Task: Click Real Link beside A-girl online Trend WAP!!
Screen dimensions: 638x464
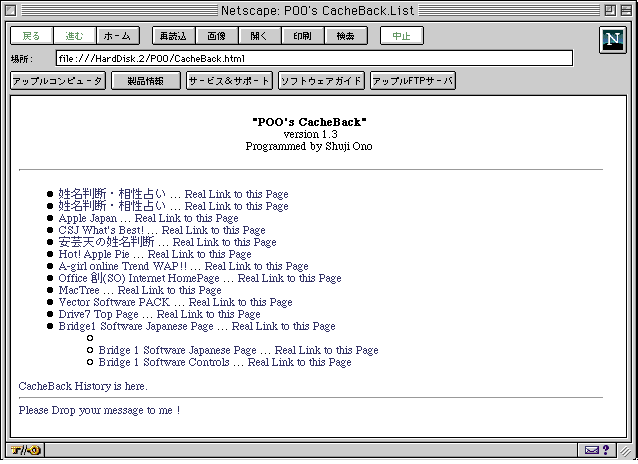Action: pos(256,266)
